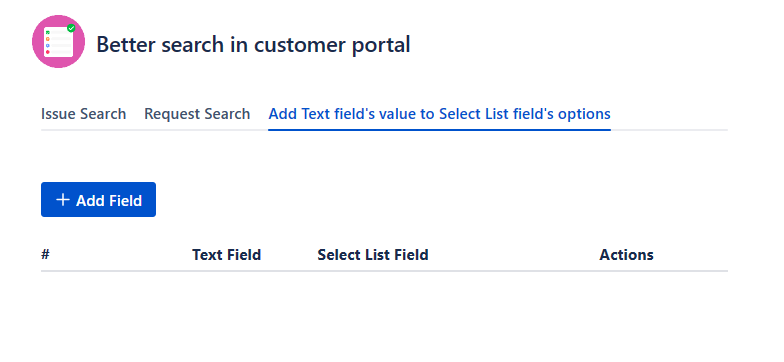Viewport: 784px width, 362px height.
Task: Click the Actions column header
Action: (626, 255)
